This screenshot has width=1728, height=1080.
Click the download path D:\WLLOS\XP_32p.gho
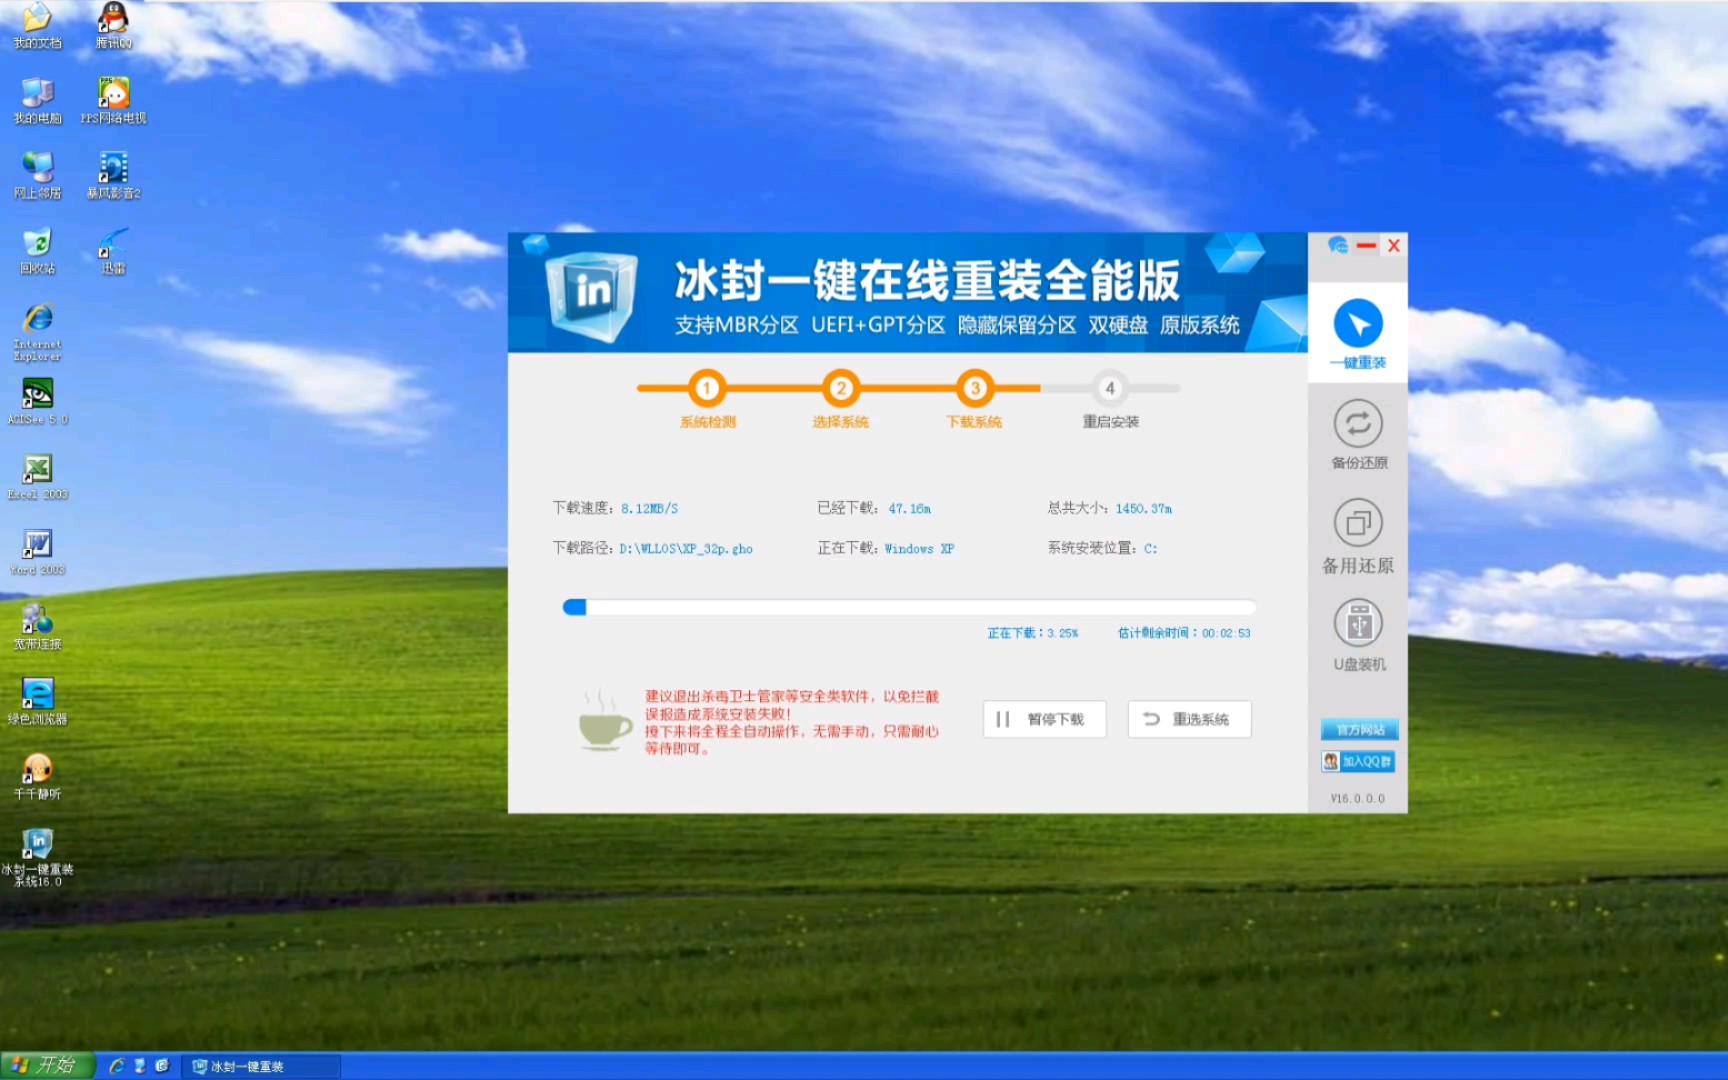(686, 548)
